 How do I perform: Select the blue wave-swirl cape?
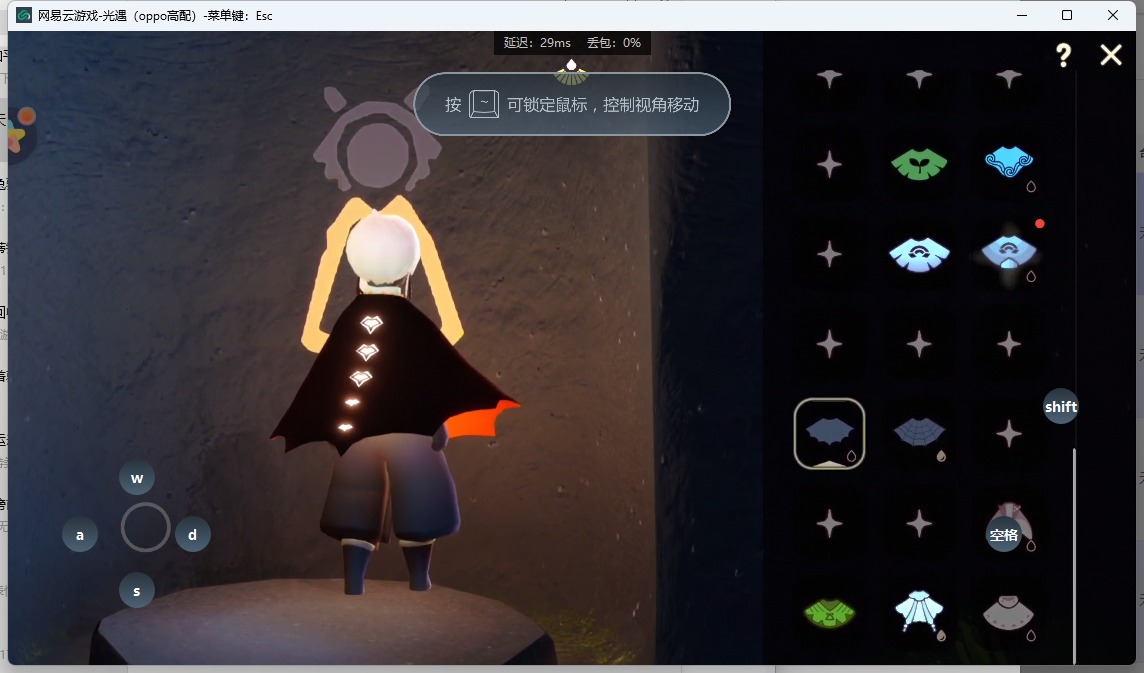(x=1009, y=163)
